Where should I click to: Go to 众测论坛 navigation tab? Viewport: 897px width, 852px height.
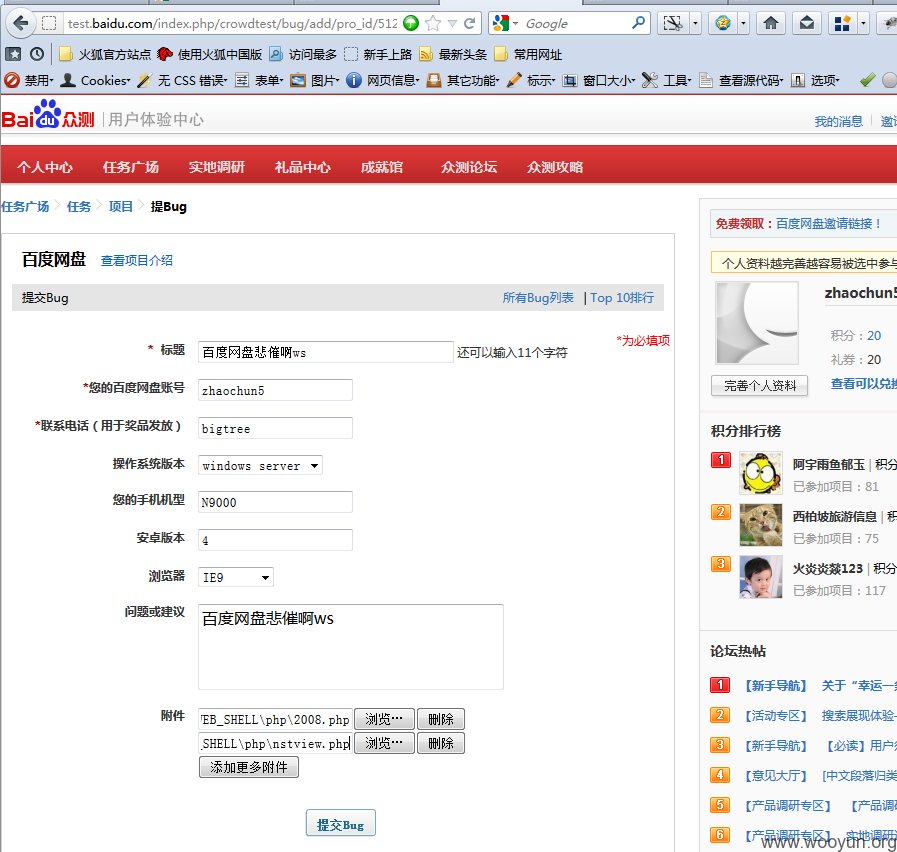(469, 167)
